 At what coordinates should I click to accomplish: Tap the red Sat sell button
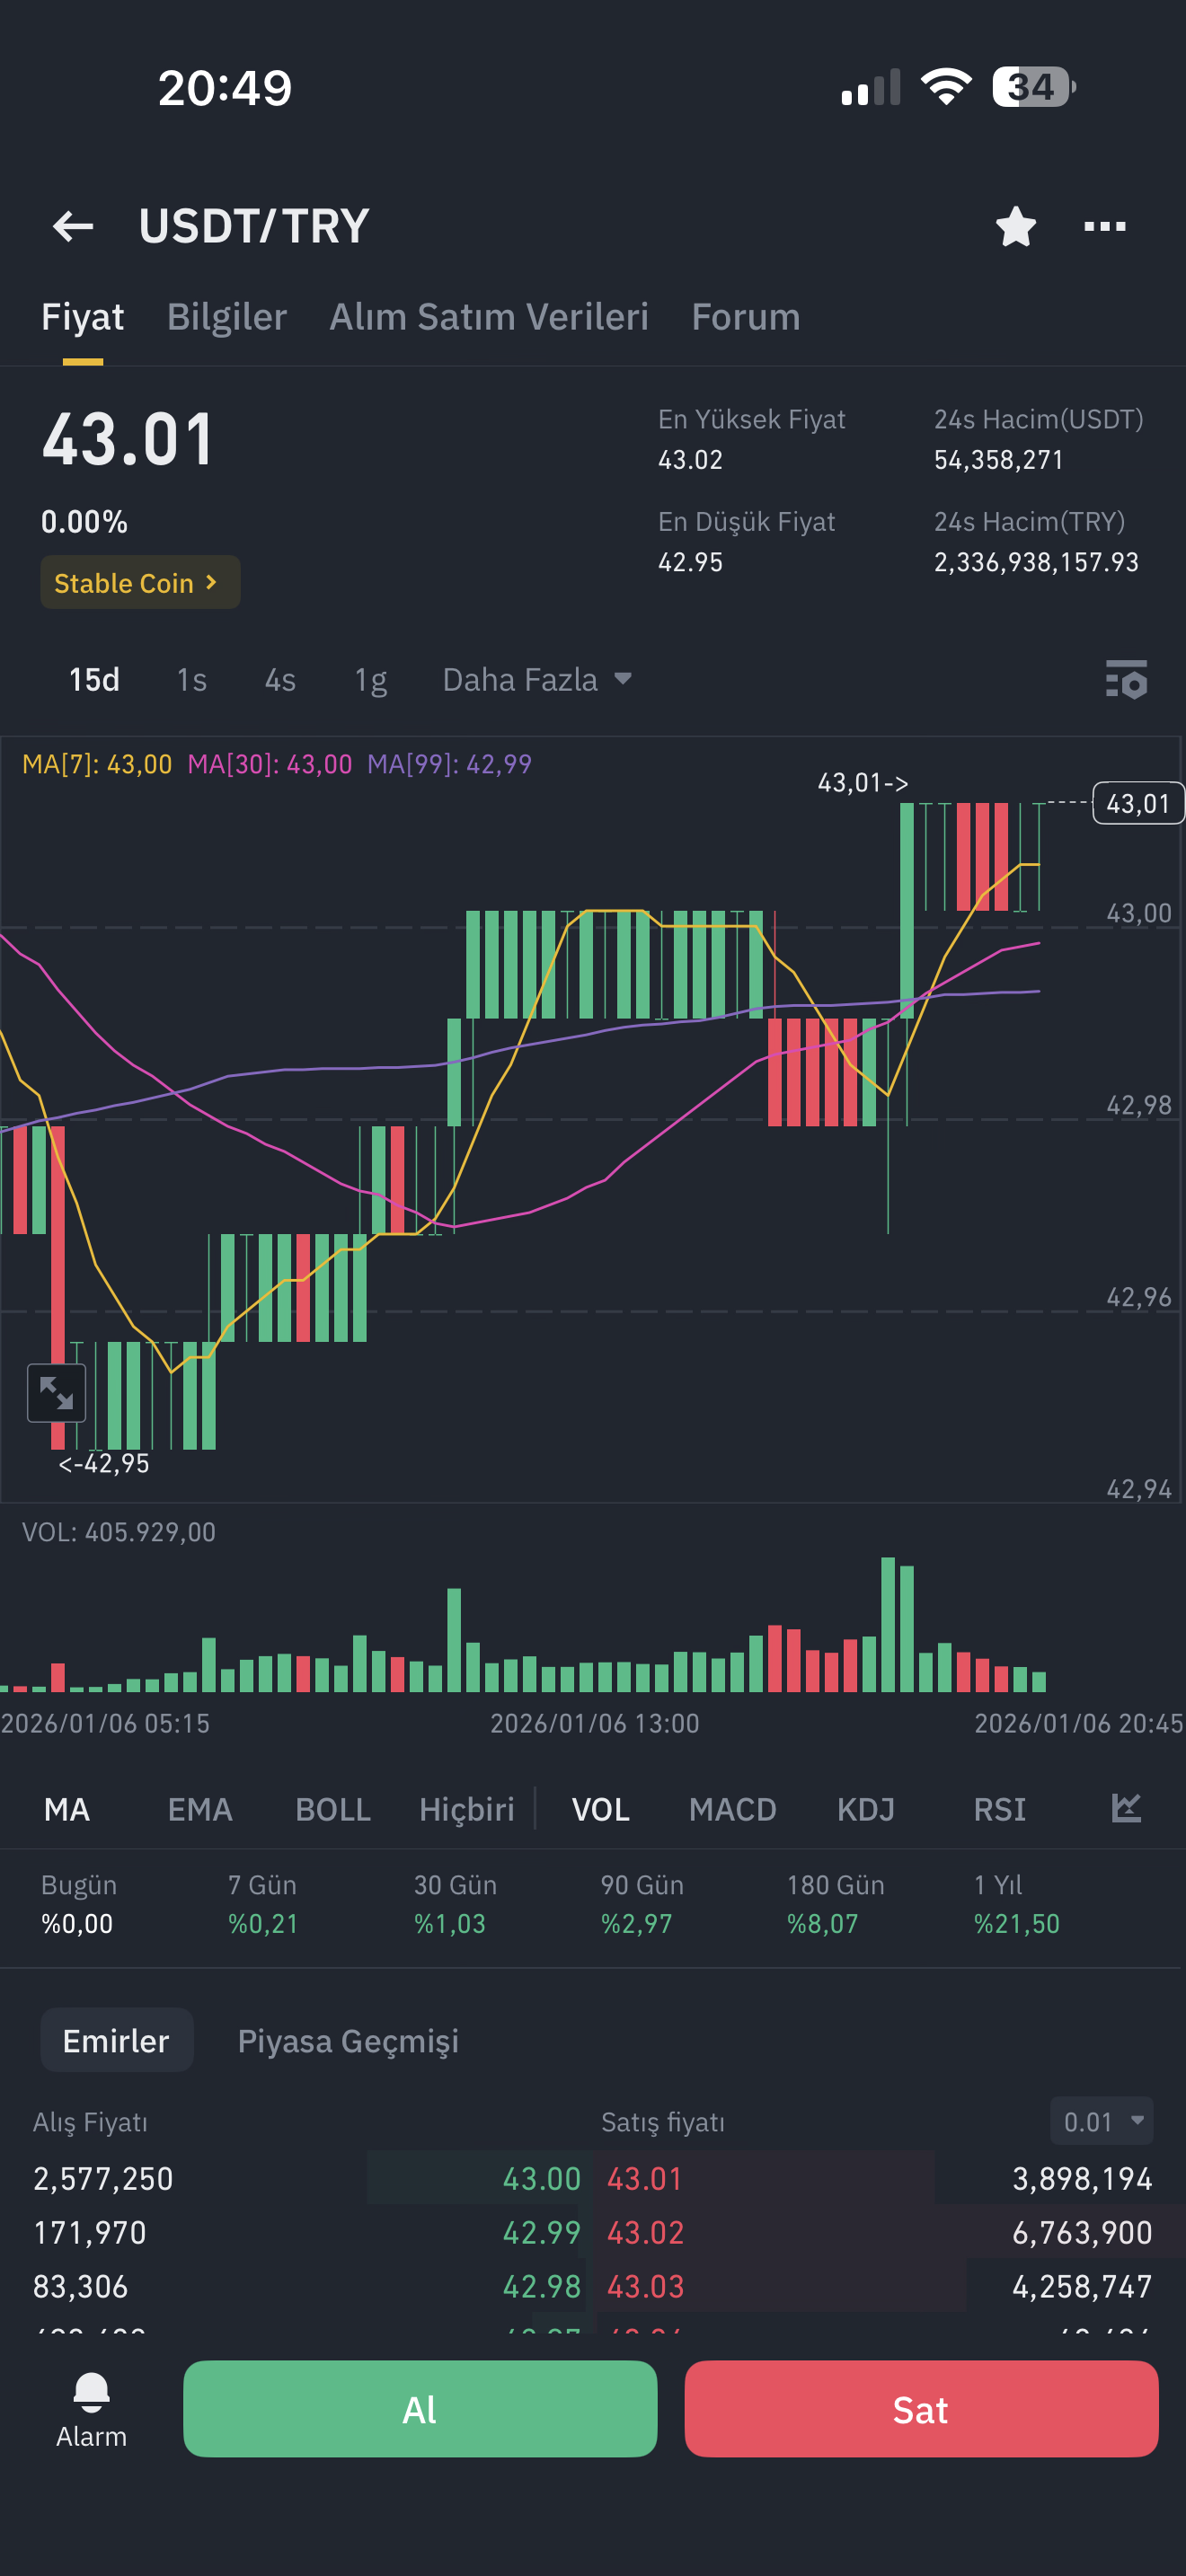pos(921,2409)
